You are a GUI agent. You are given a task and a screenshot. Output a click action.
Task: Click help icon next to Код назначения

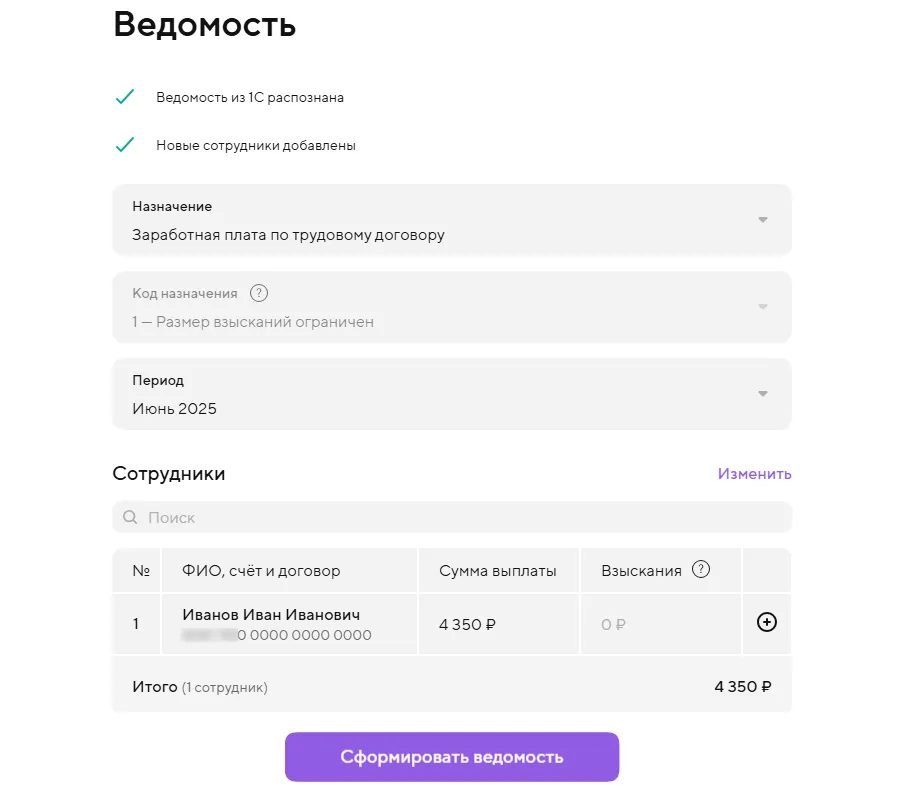259,293
